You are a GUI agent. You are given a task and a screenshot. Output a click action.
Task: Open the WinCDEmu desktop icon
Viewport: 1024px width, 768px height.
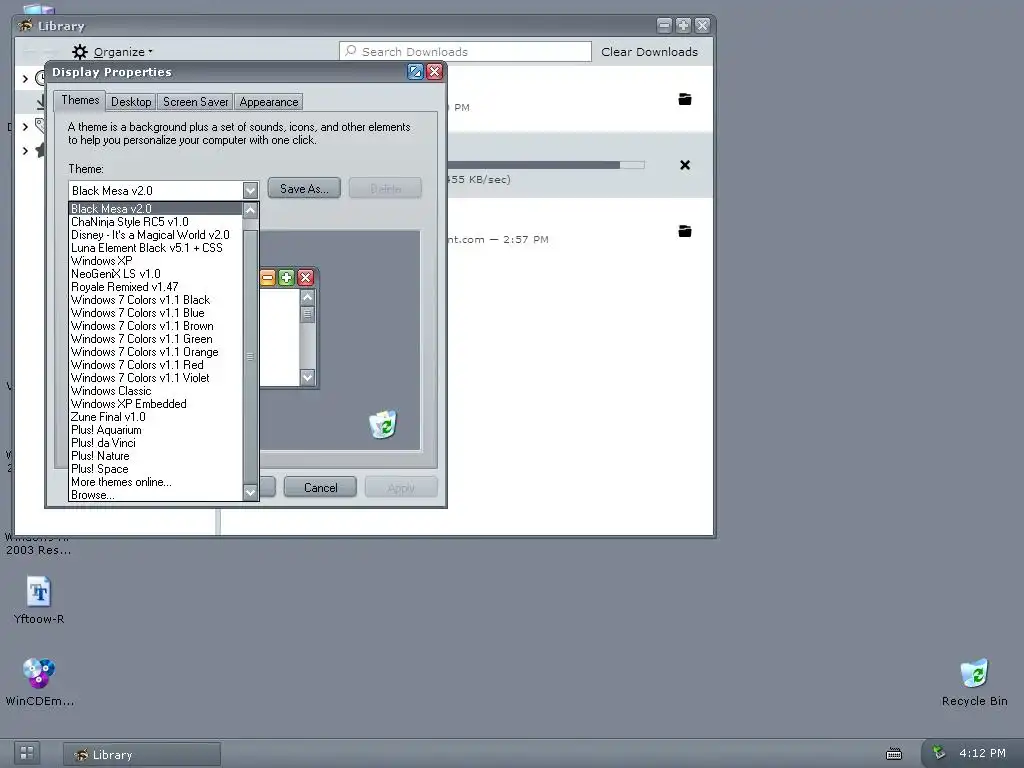click(x=39, y=682)
